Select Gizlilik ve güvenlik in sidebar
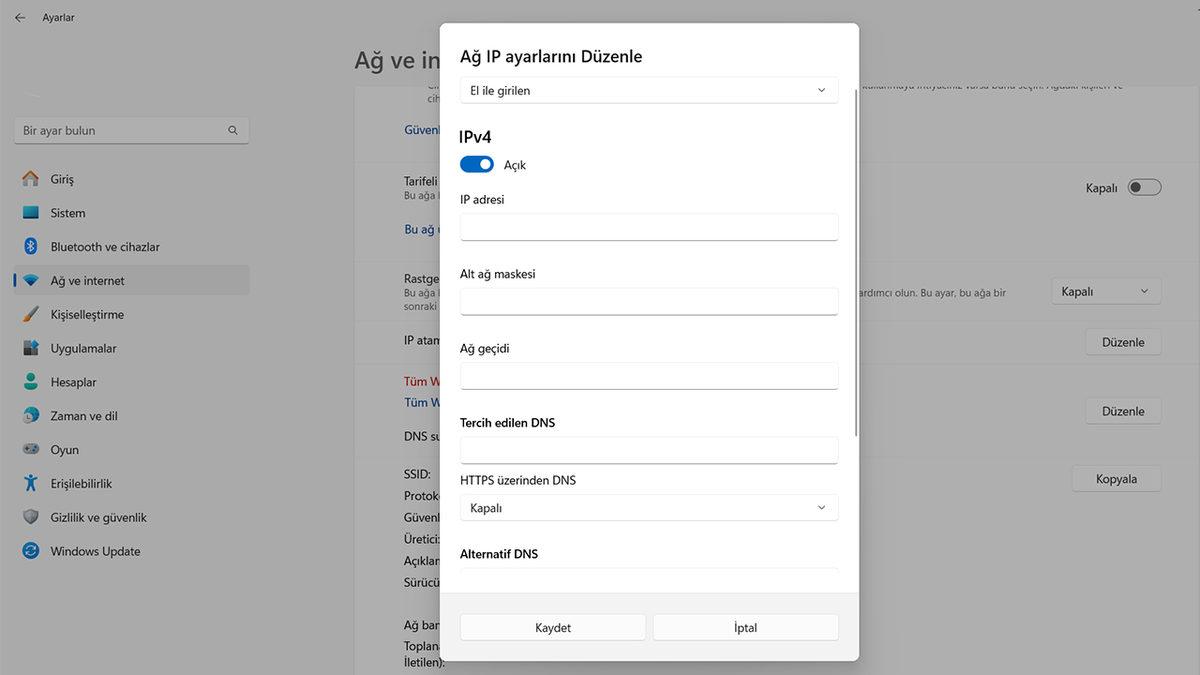Image resolution: width=1200 pixels, height=675 pixels. pyautogui.click(x=30, y=517)
